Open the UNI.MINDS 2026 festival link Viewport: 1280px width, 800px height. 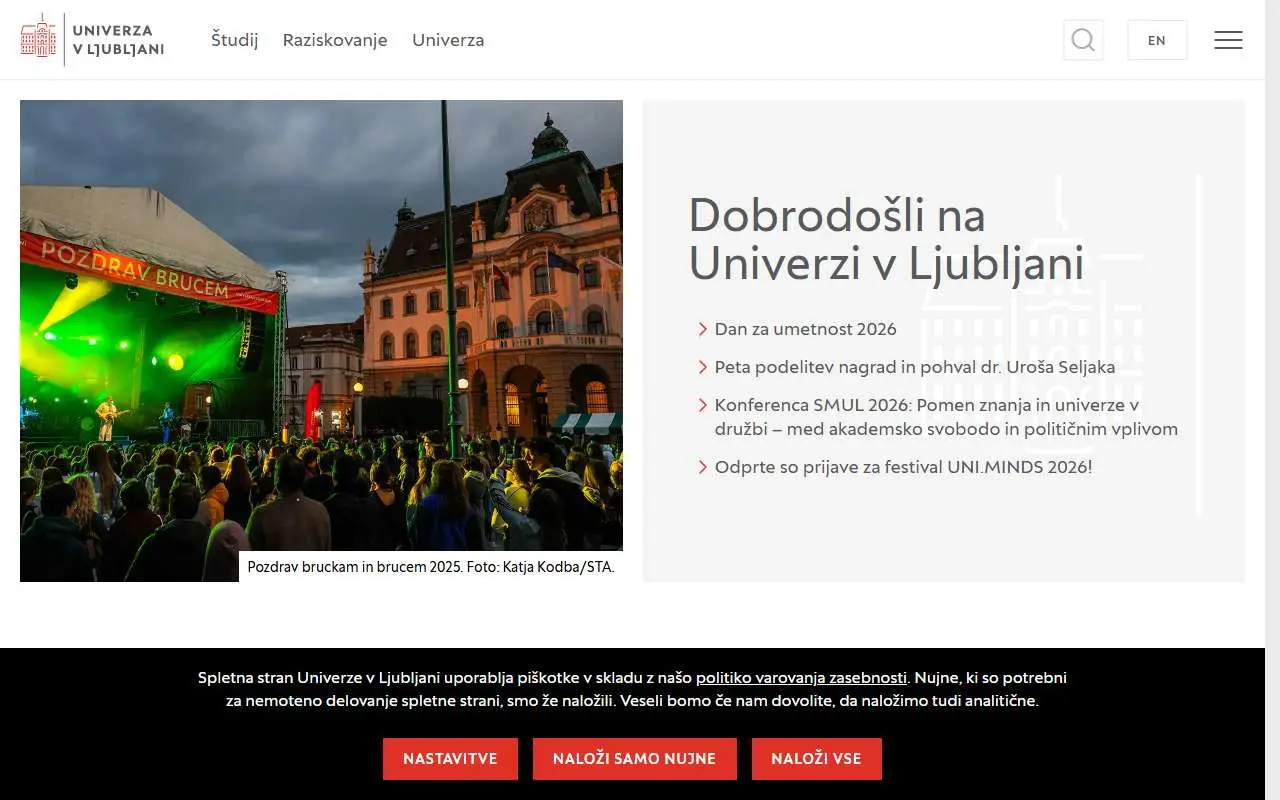pyautogui.click(x=903, y=467)
